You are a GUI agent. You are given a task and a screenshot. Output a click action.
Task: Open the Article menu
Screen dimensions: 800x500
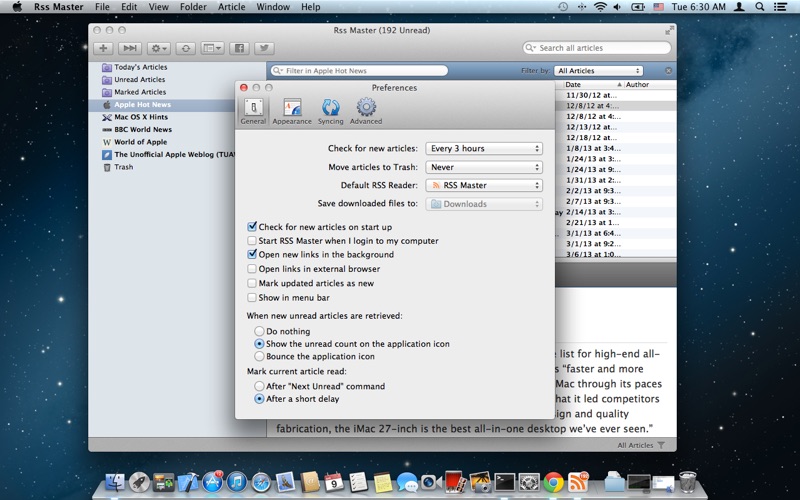[x=232, y=7]
